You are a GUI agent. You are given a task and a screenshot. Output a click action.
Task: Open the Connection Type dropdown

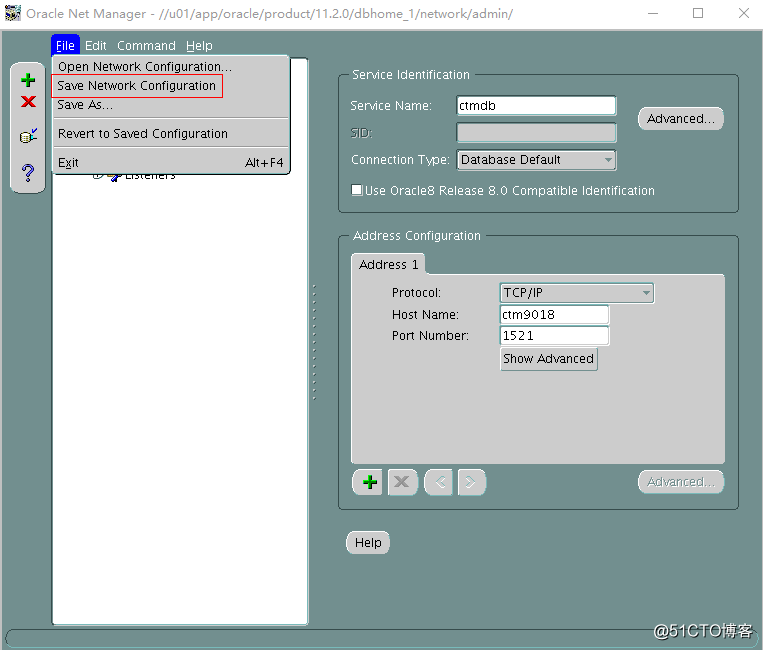click(x=536, y=160)
